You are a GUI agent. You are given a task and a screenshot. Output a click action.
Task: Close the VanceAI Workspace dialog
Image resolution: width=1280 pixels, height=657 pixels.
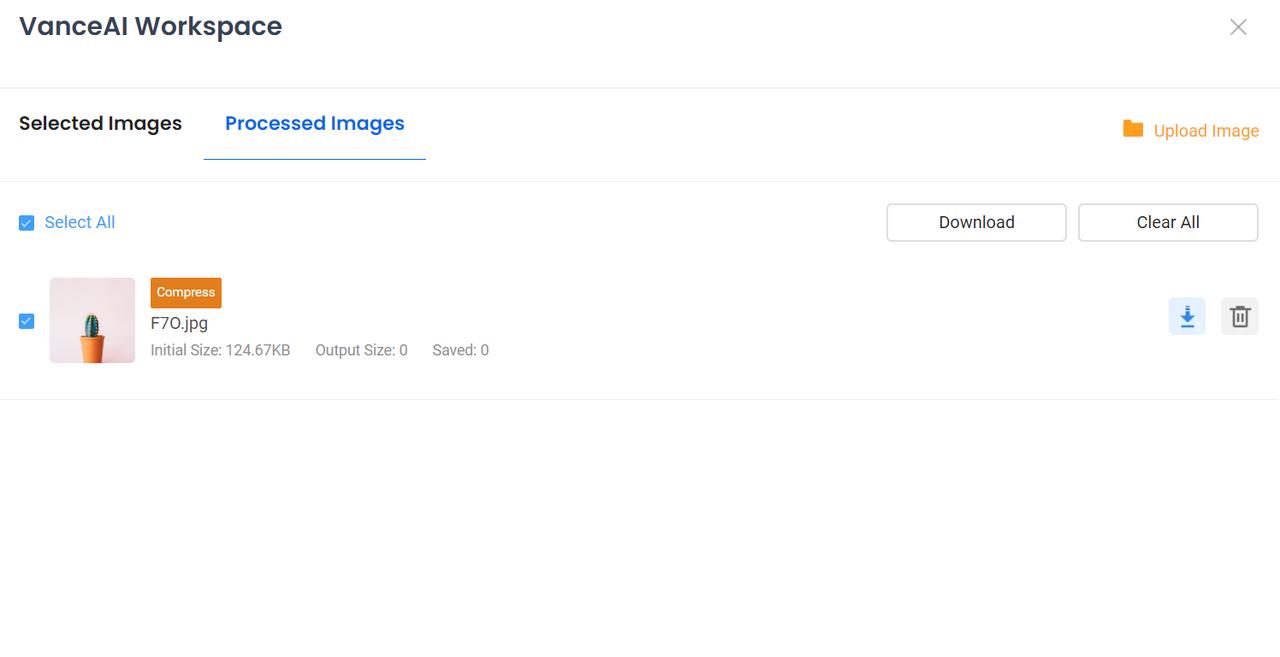coord(1238,27)
